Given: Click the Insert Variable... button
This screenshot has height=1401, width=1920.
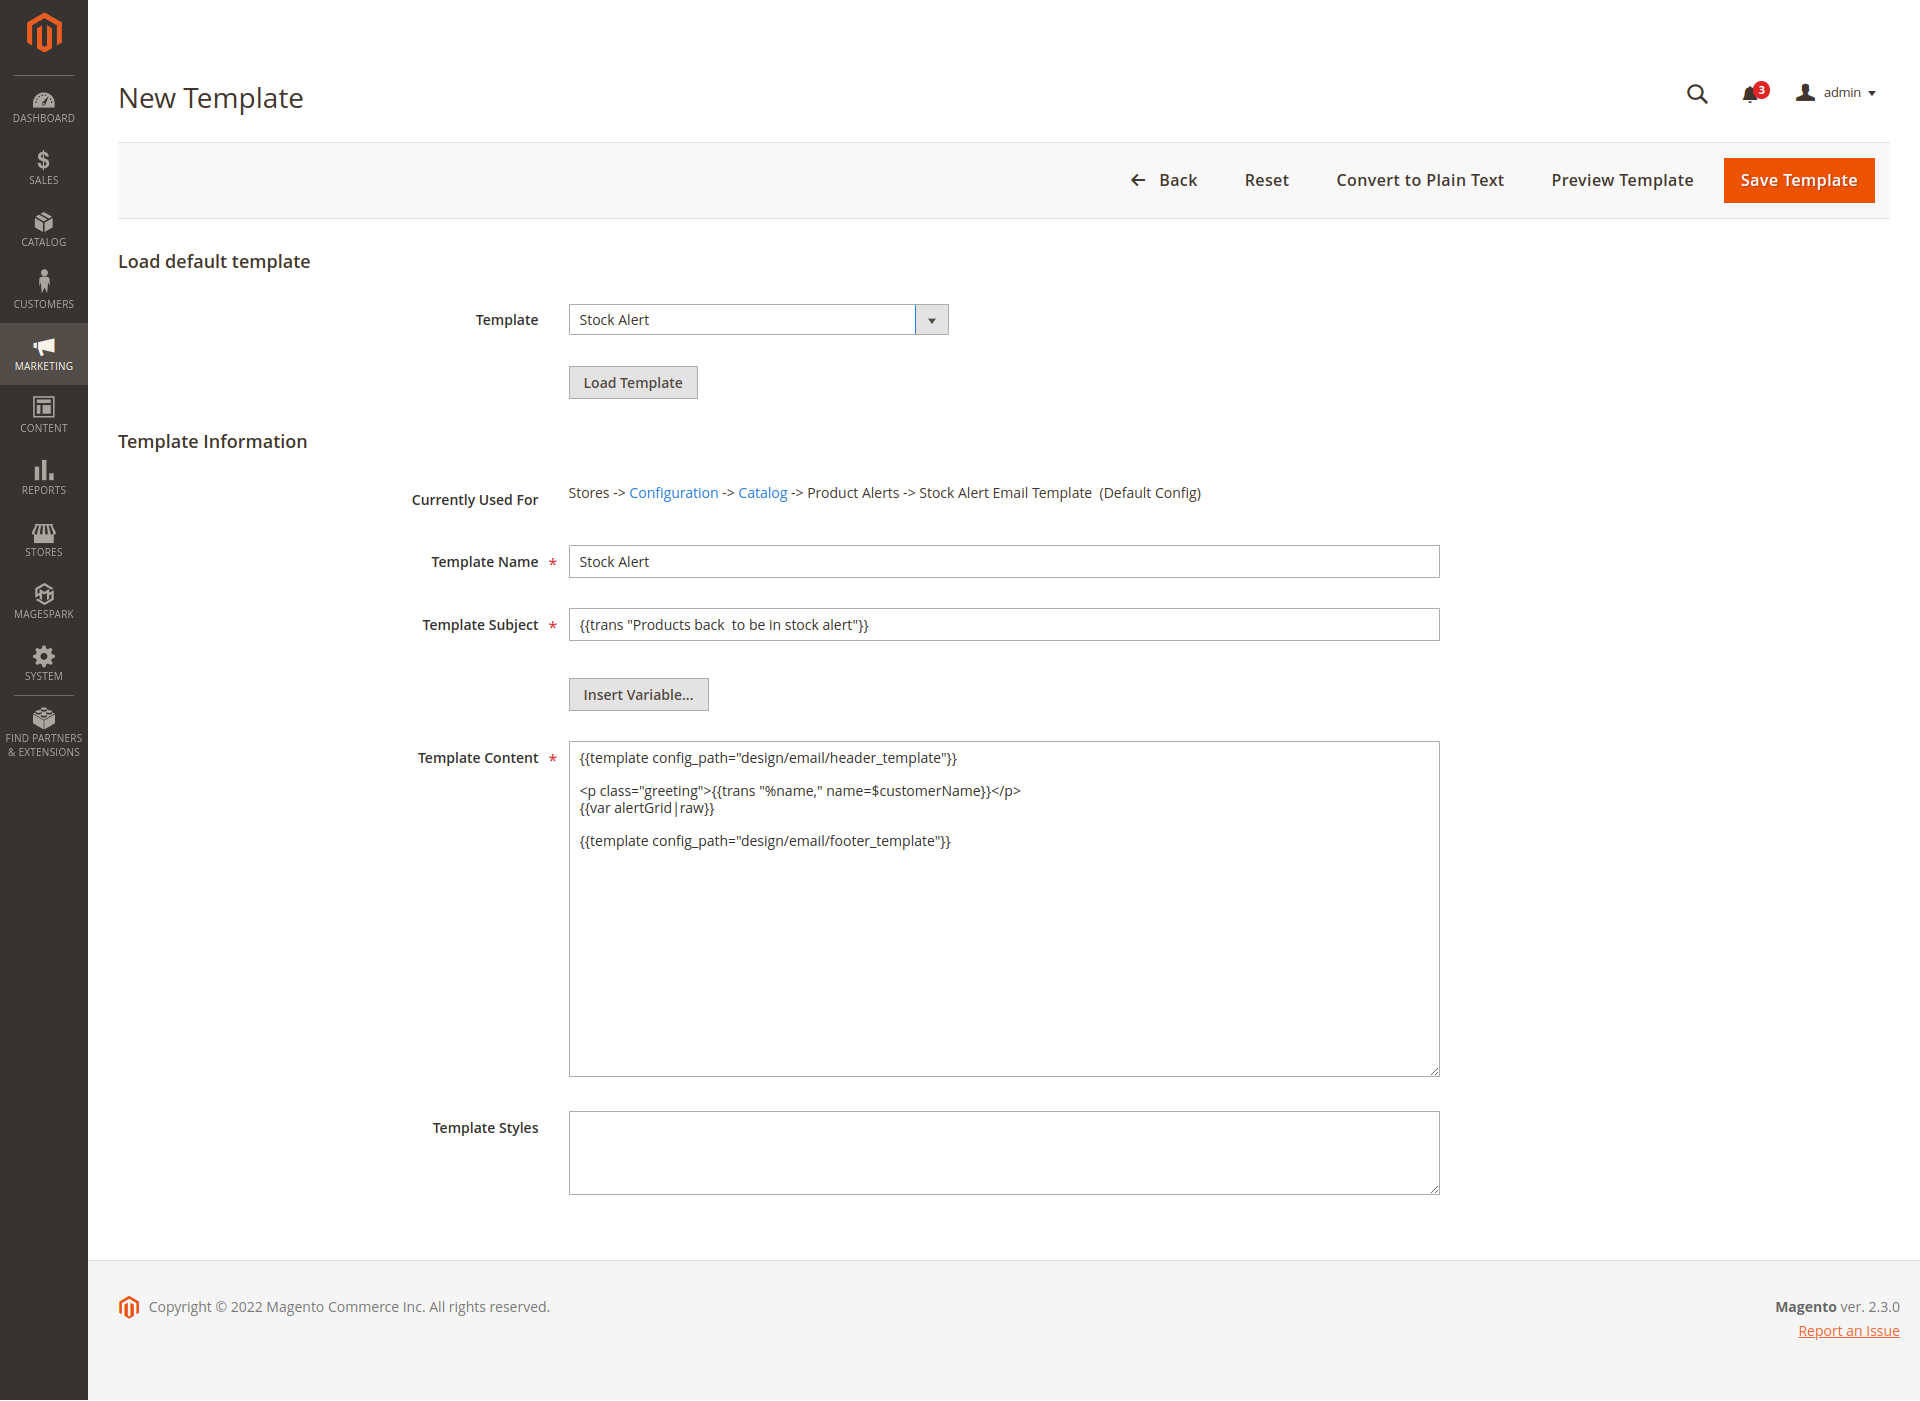Looking at the screenshot, I should pos(638,694).
